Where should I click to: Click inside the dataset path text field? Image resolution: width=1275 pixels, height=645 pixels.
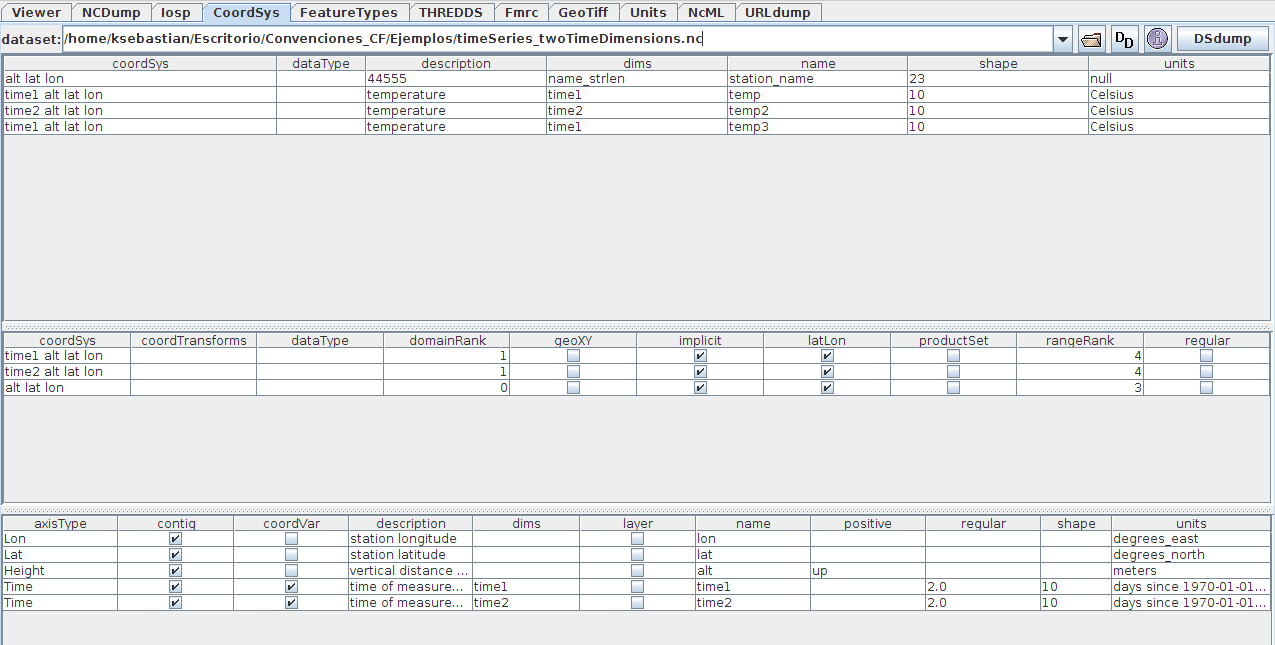(x=550, y=39)
